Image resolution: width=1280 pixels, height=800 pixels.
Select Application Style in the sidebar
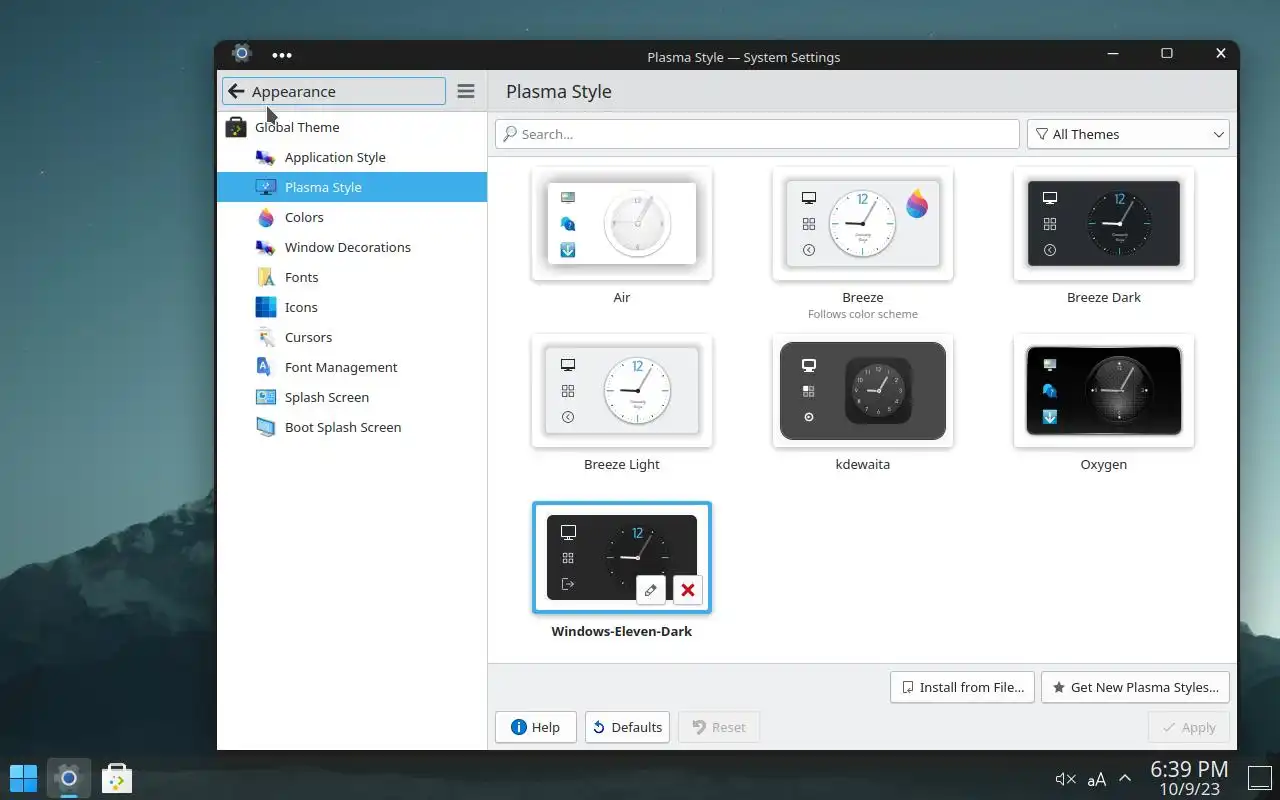tap(352, 157)
